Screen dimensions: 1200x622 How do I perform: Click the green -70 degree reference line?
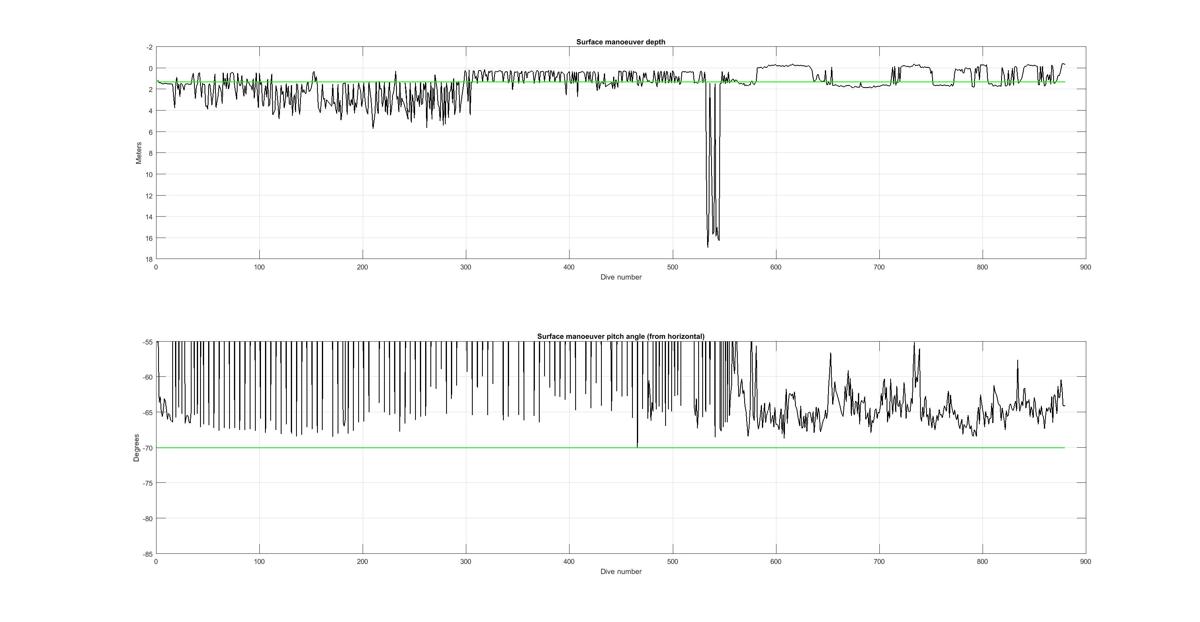pyautogui.click(x=610, y=447)
